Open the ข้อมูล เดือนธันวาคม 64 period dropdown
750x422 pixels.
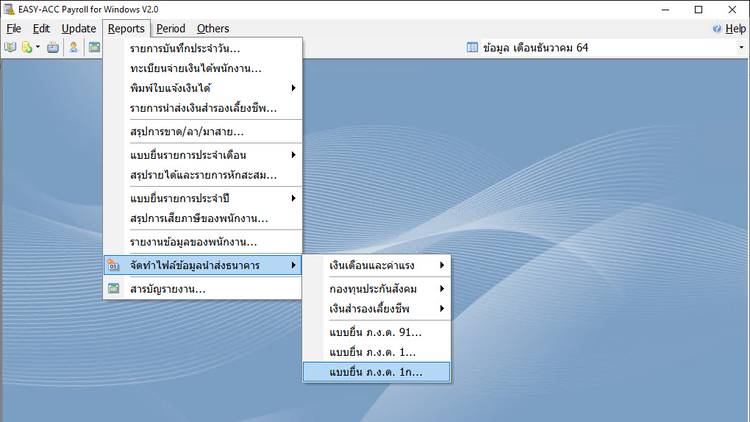coord(741,47)
